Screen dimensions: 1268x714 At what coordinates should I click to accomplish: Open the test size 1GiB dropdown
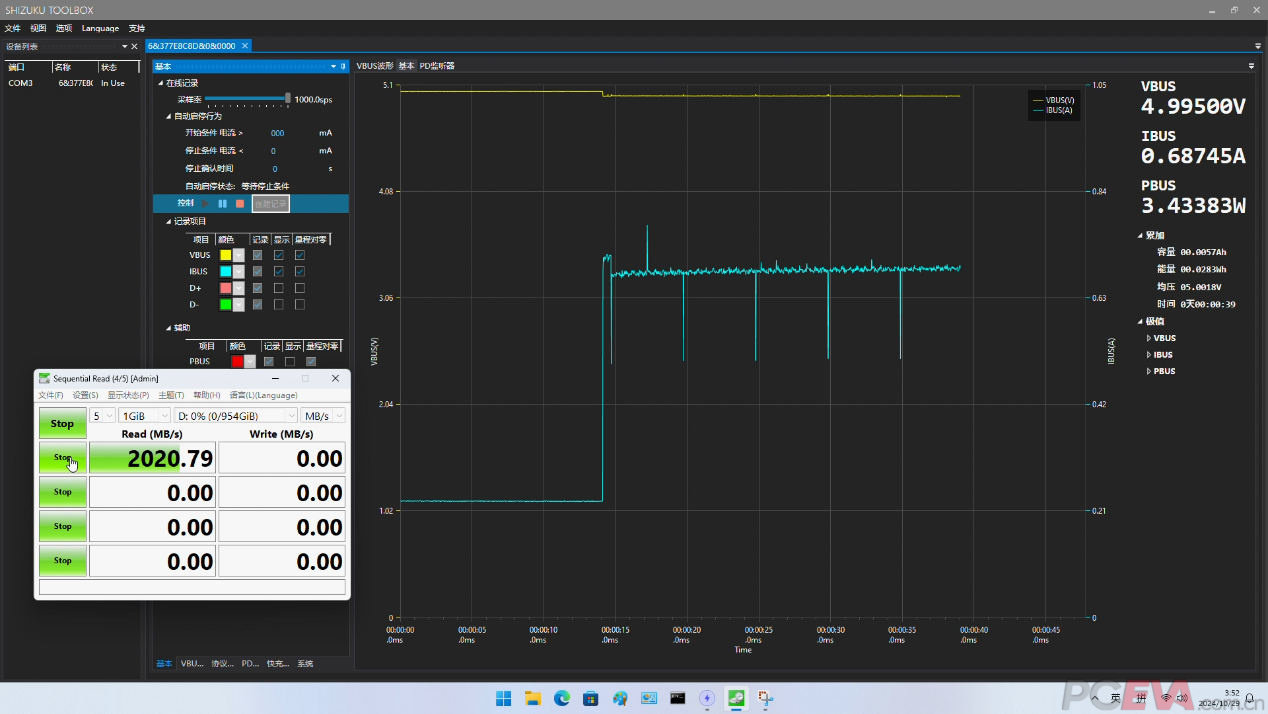pos(145,416)
